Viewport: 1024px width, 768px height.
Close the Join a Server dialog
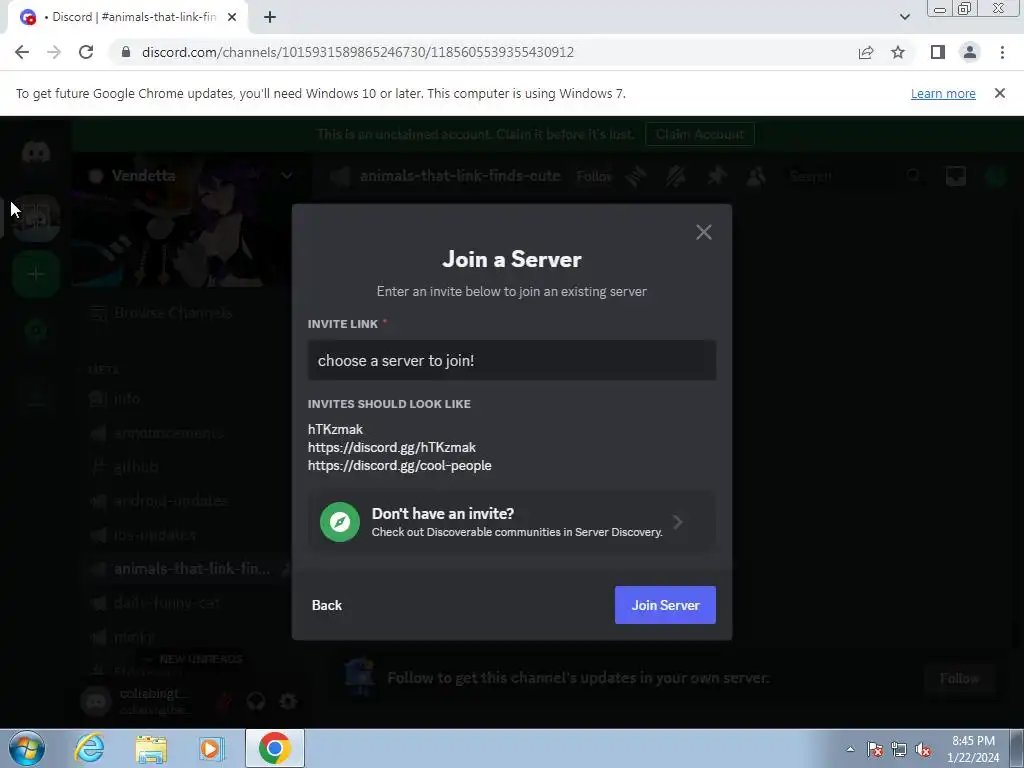703,232
